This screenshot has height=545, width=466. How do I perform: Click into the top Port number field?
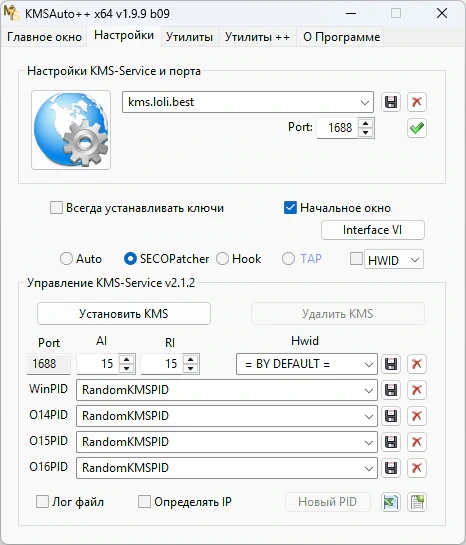coord(337,128)
